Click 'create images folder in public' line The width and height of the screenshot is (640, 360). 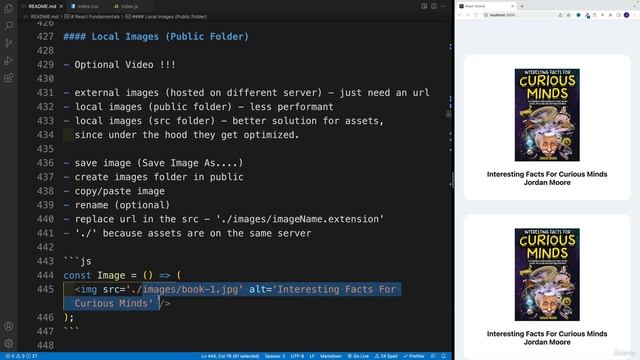pos(153,177)
